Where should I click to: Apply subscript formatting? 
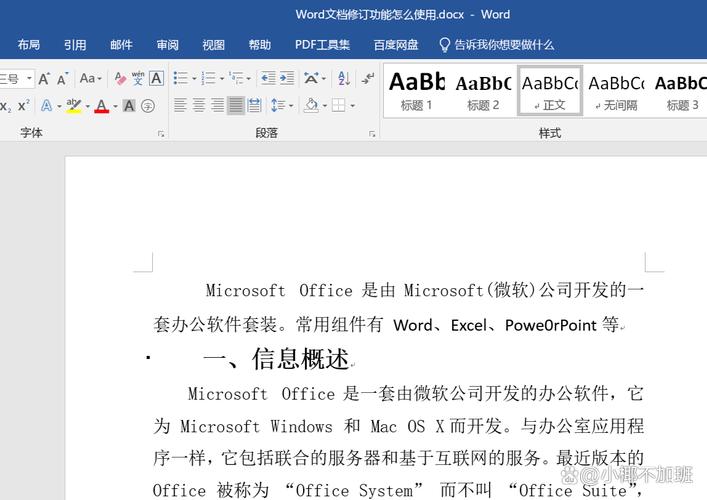pyautogui.click(x=5, y=106)
